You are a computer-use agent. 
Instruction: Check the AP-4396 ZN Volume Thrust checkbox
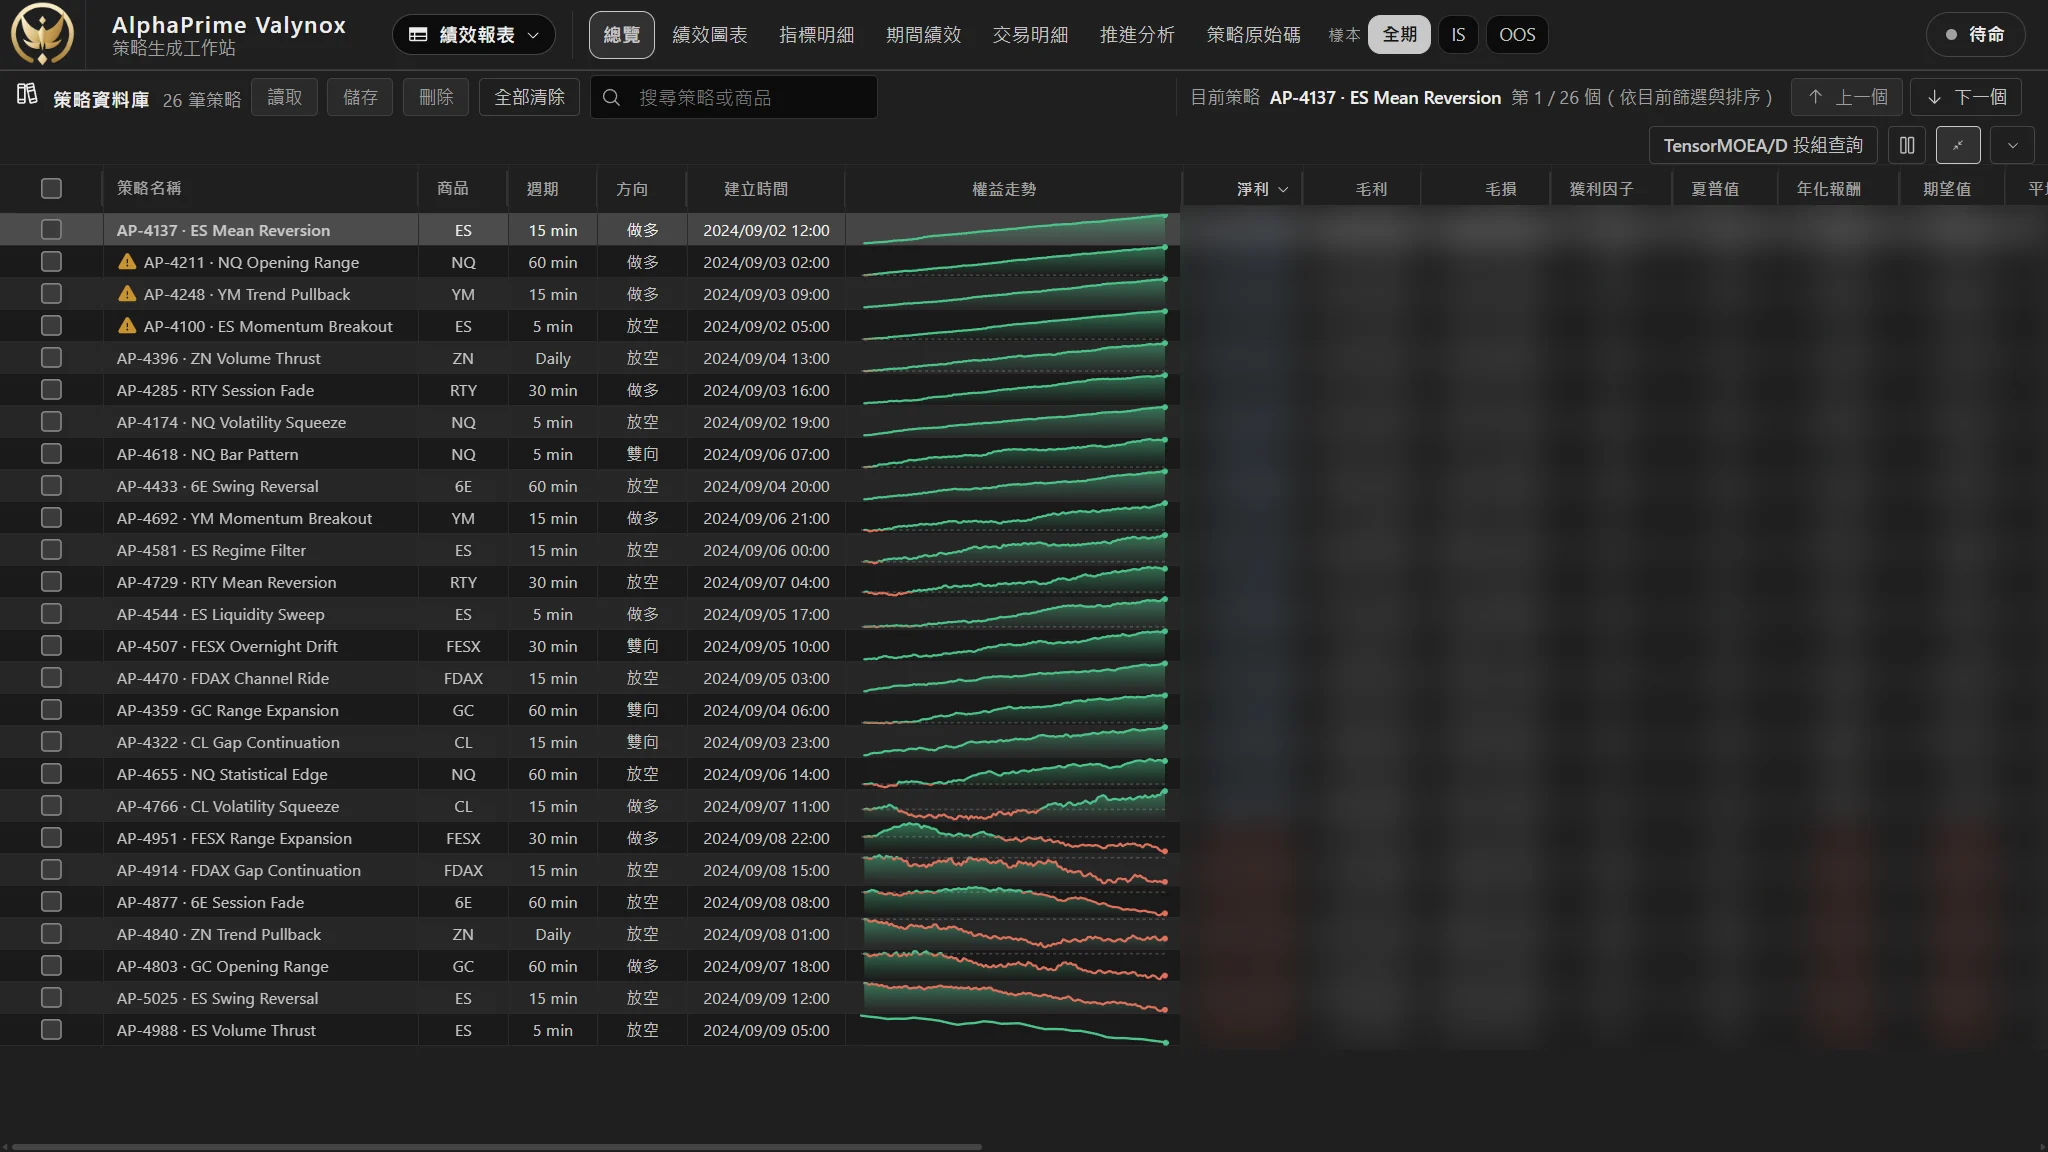(51, 358)
